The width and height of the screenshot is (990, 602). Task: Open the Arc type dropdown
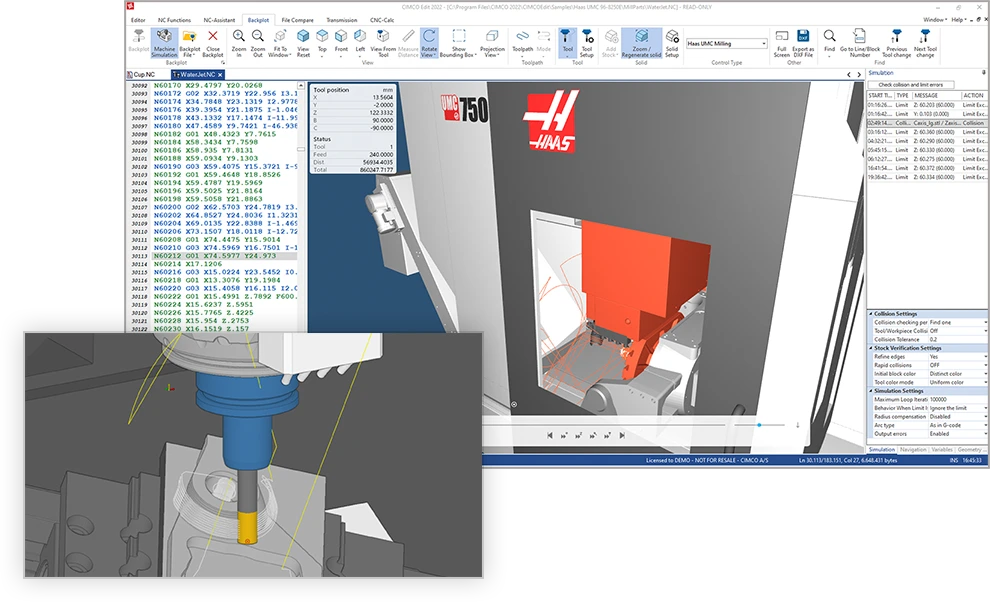click(957, 425)
